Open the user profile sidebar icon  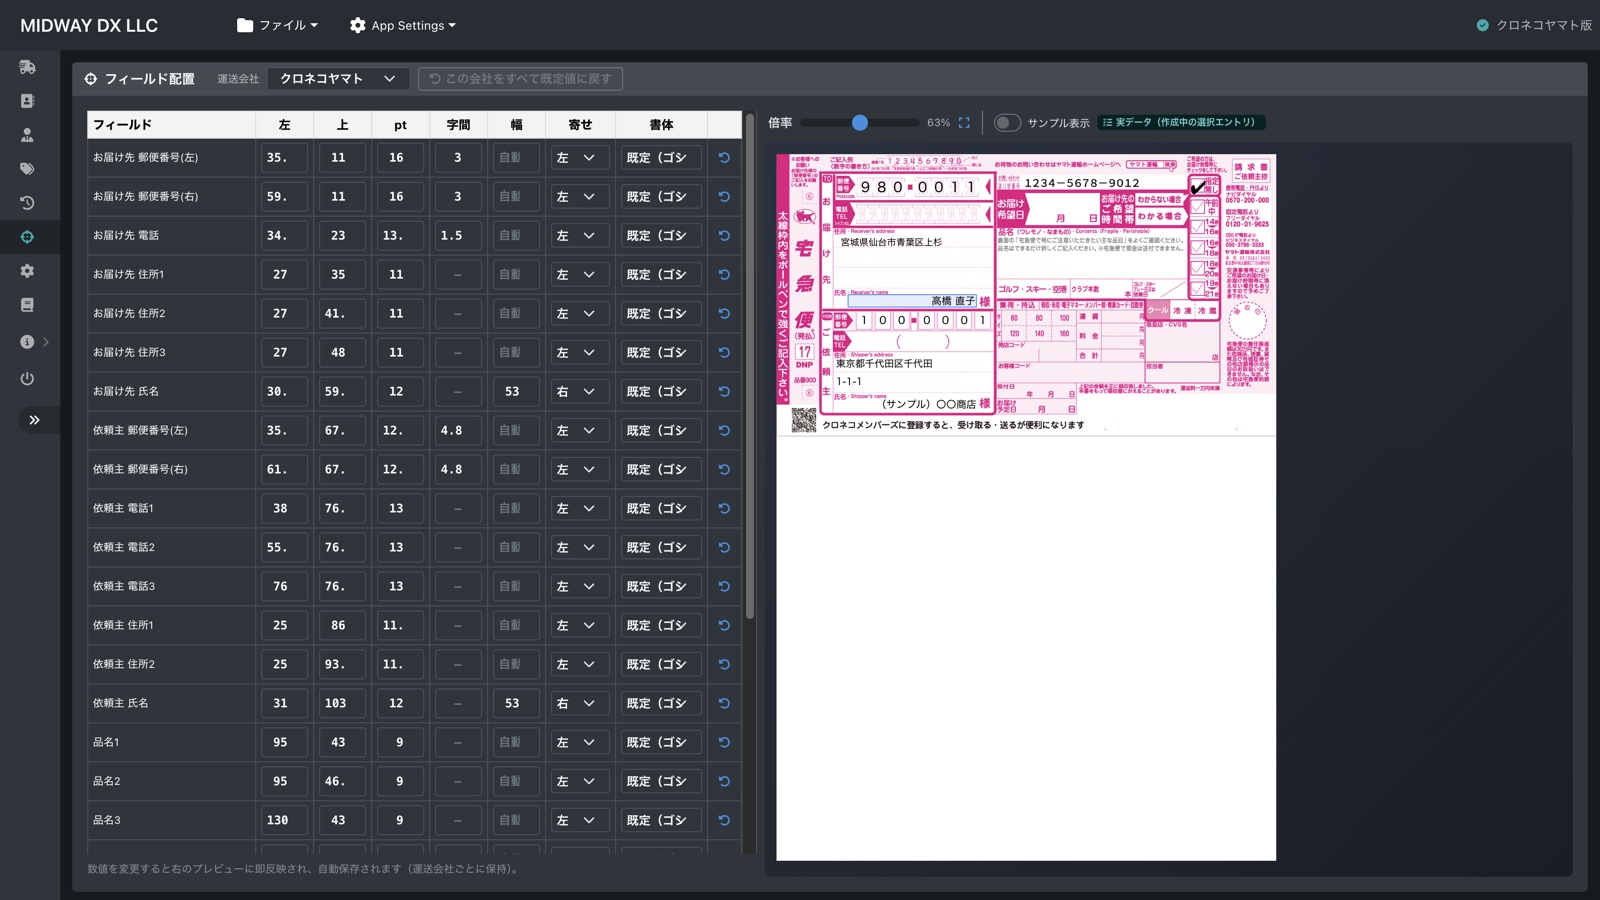(27, 135)
